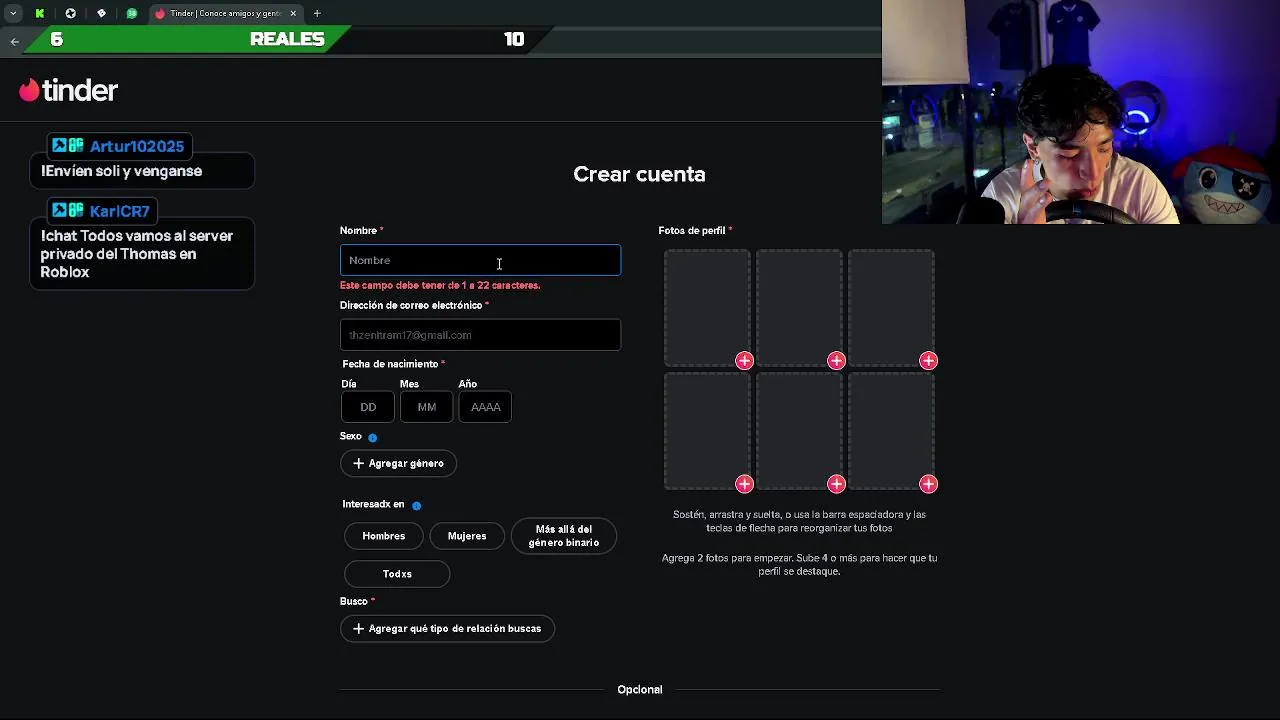Click the REALES scoreboard label
1280x720 pixels.
tap(287, 39)
